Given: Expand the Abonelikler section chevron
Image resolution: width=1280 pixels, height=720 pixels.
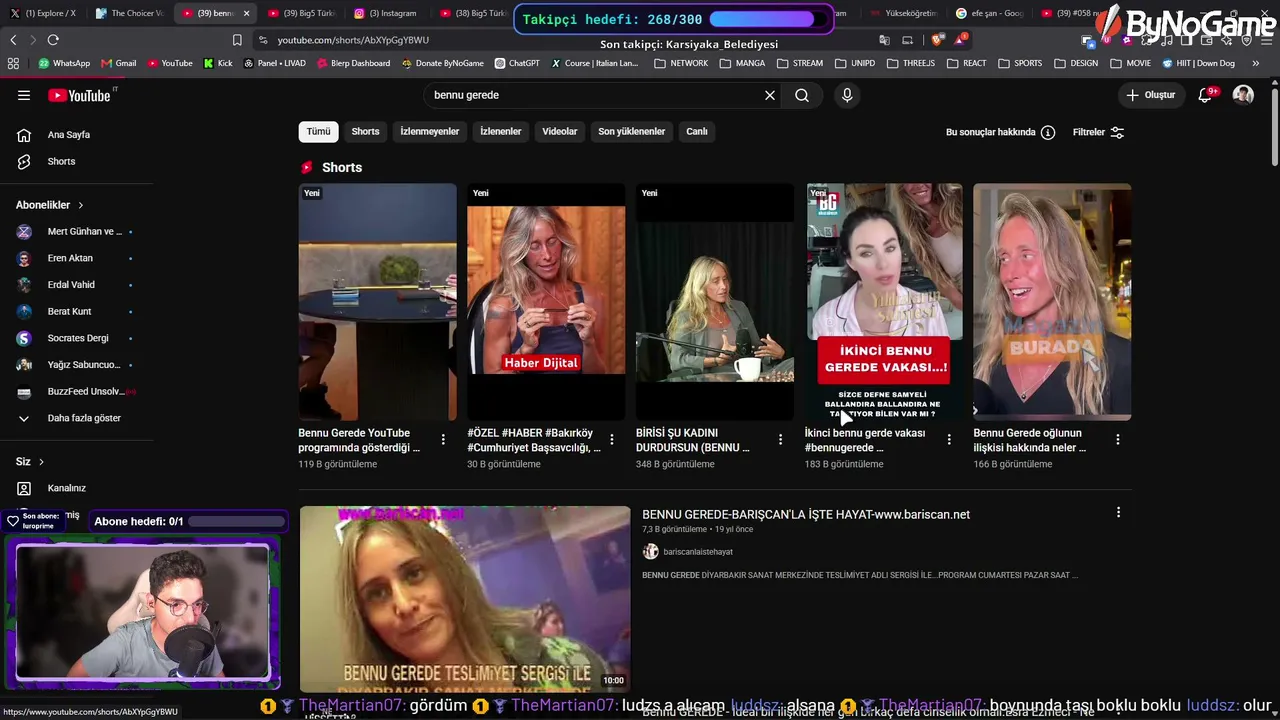Looking at the screenshot, I should pos(81,205).
